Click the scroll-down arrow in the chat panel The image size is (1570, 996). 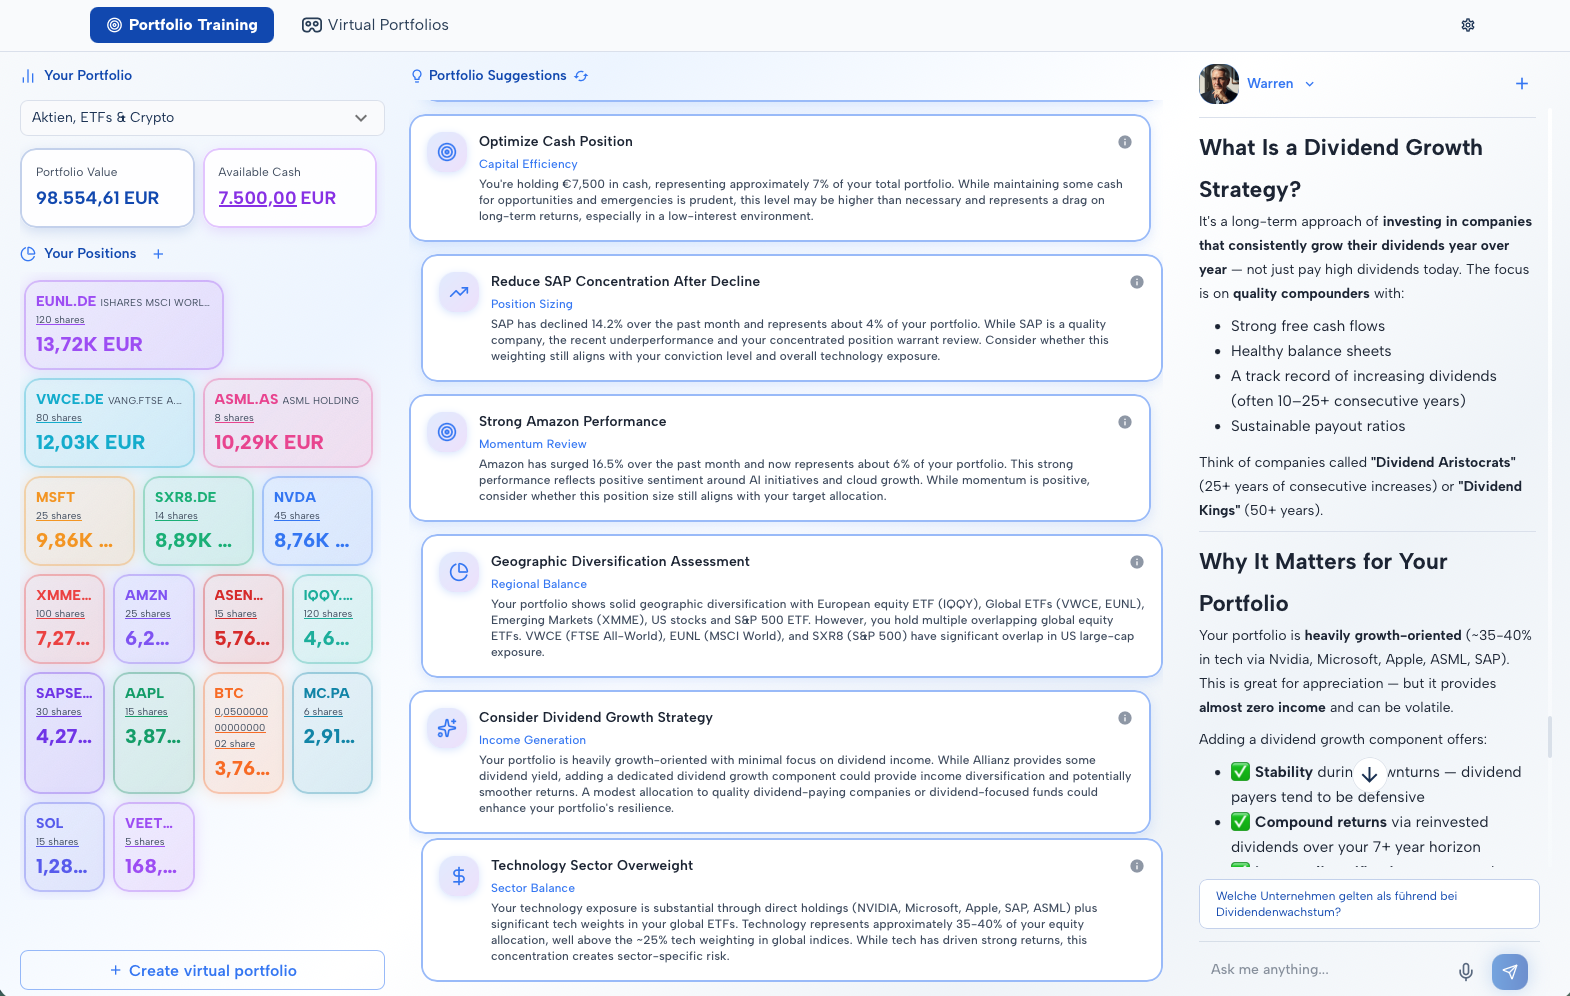[1369, 773]
